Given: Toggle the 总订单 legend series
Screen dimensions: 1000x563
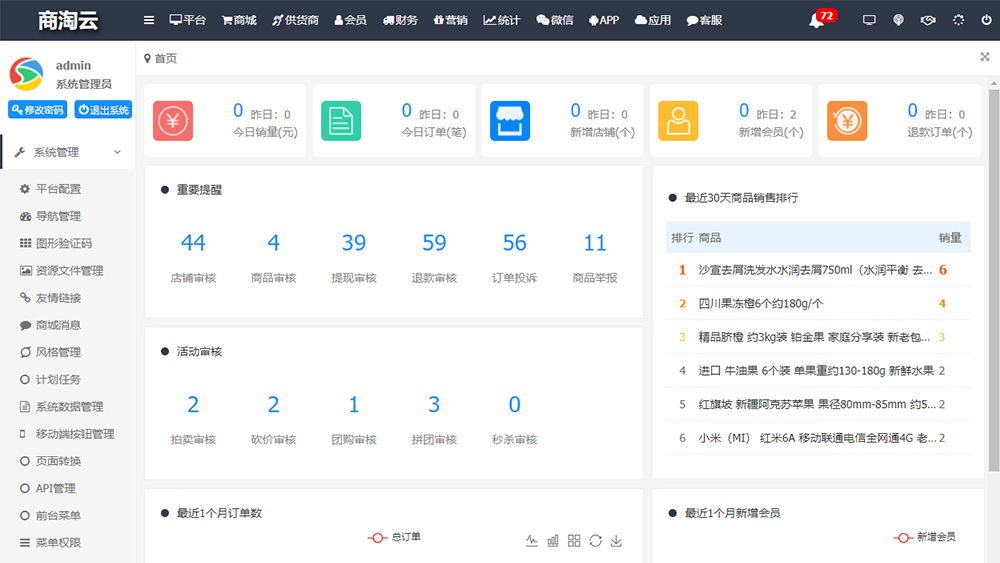Looking at the screenshot, I should click(x=394, y=537).
